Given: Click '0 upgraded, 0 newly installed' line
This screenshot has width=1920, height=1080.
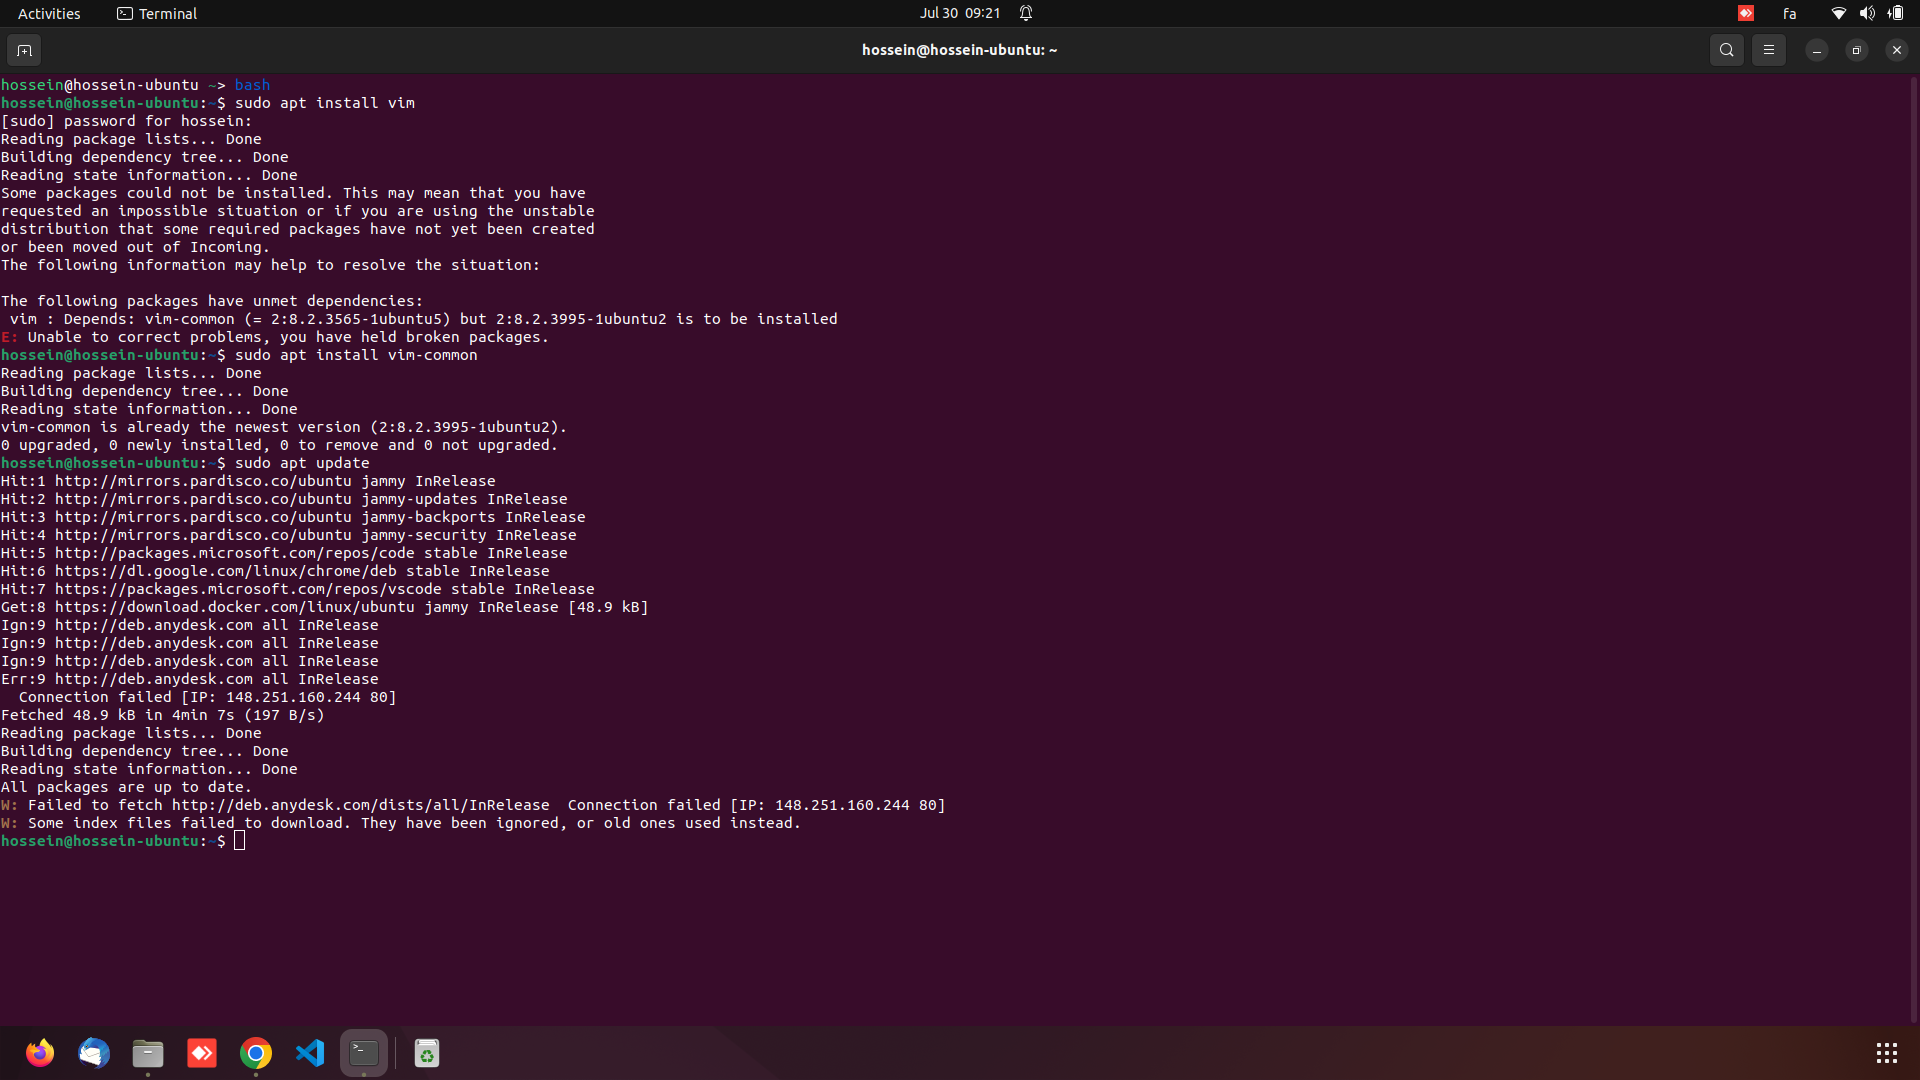Looking at the screenshot, I should 280,445.
